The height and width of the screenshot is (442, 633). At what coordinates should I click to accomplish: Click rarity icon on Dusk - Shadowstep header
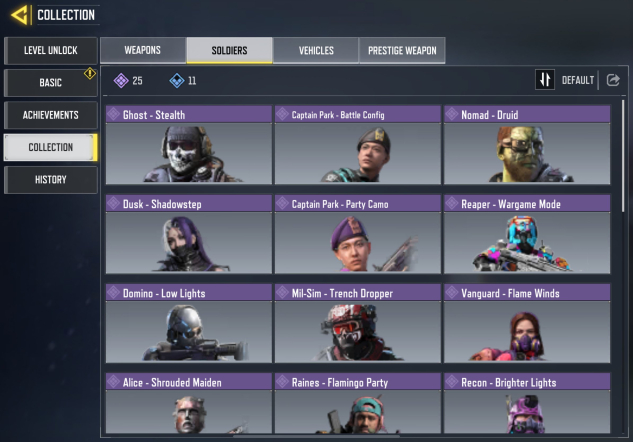coord(113,203)
